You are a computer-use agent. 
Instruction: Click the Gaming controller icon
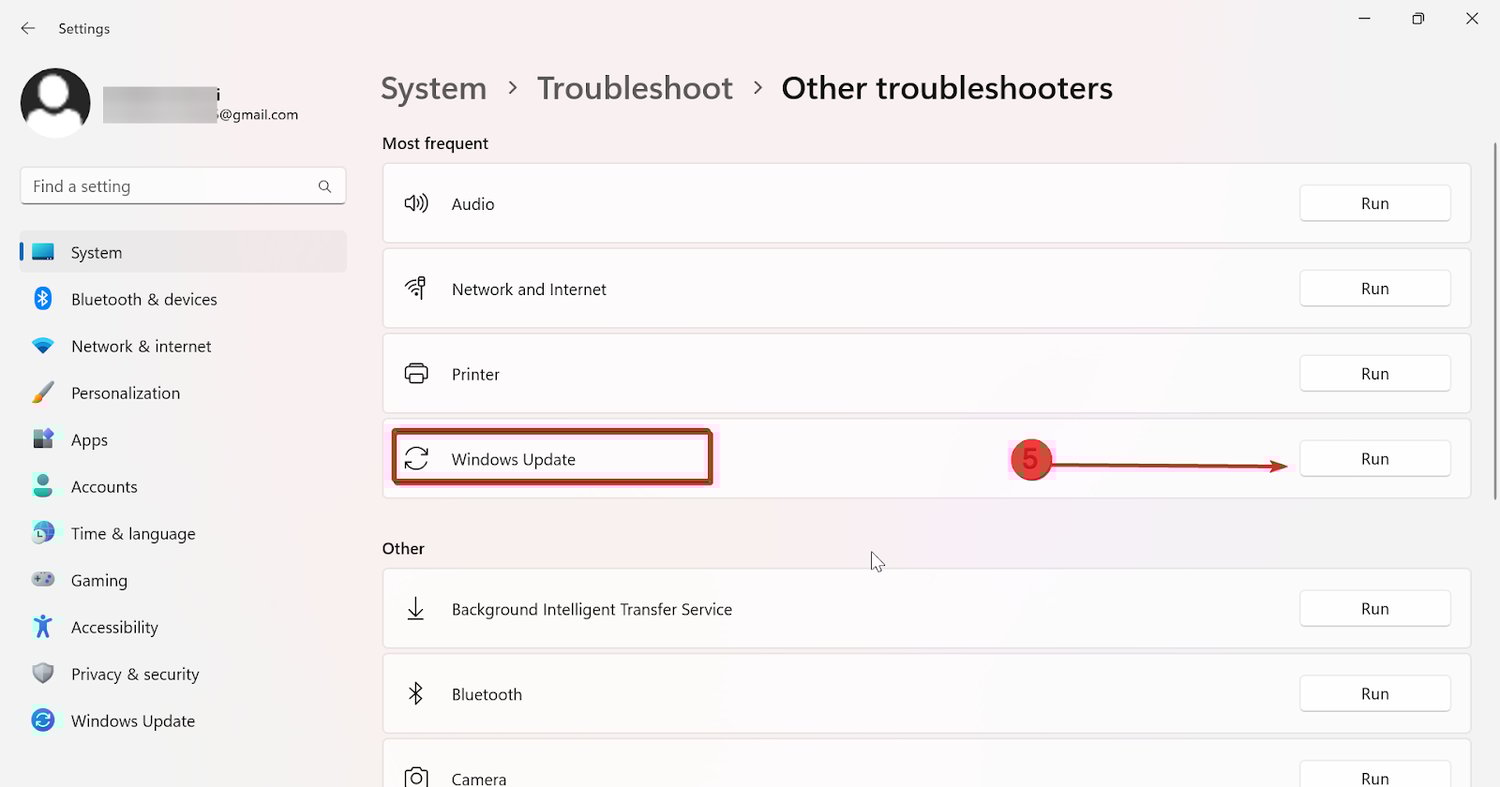(43, 579)
